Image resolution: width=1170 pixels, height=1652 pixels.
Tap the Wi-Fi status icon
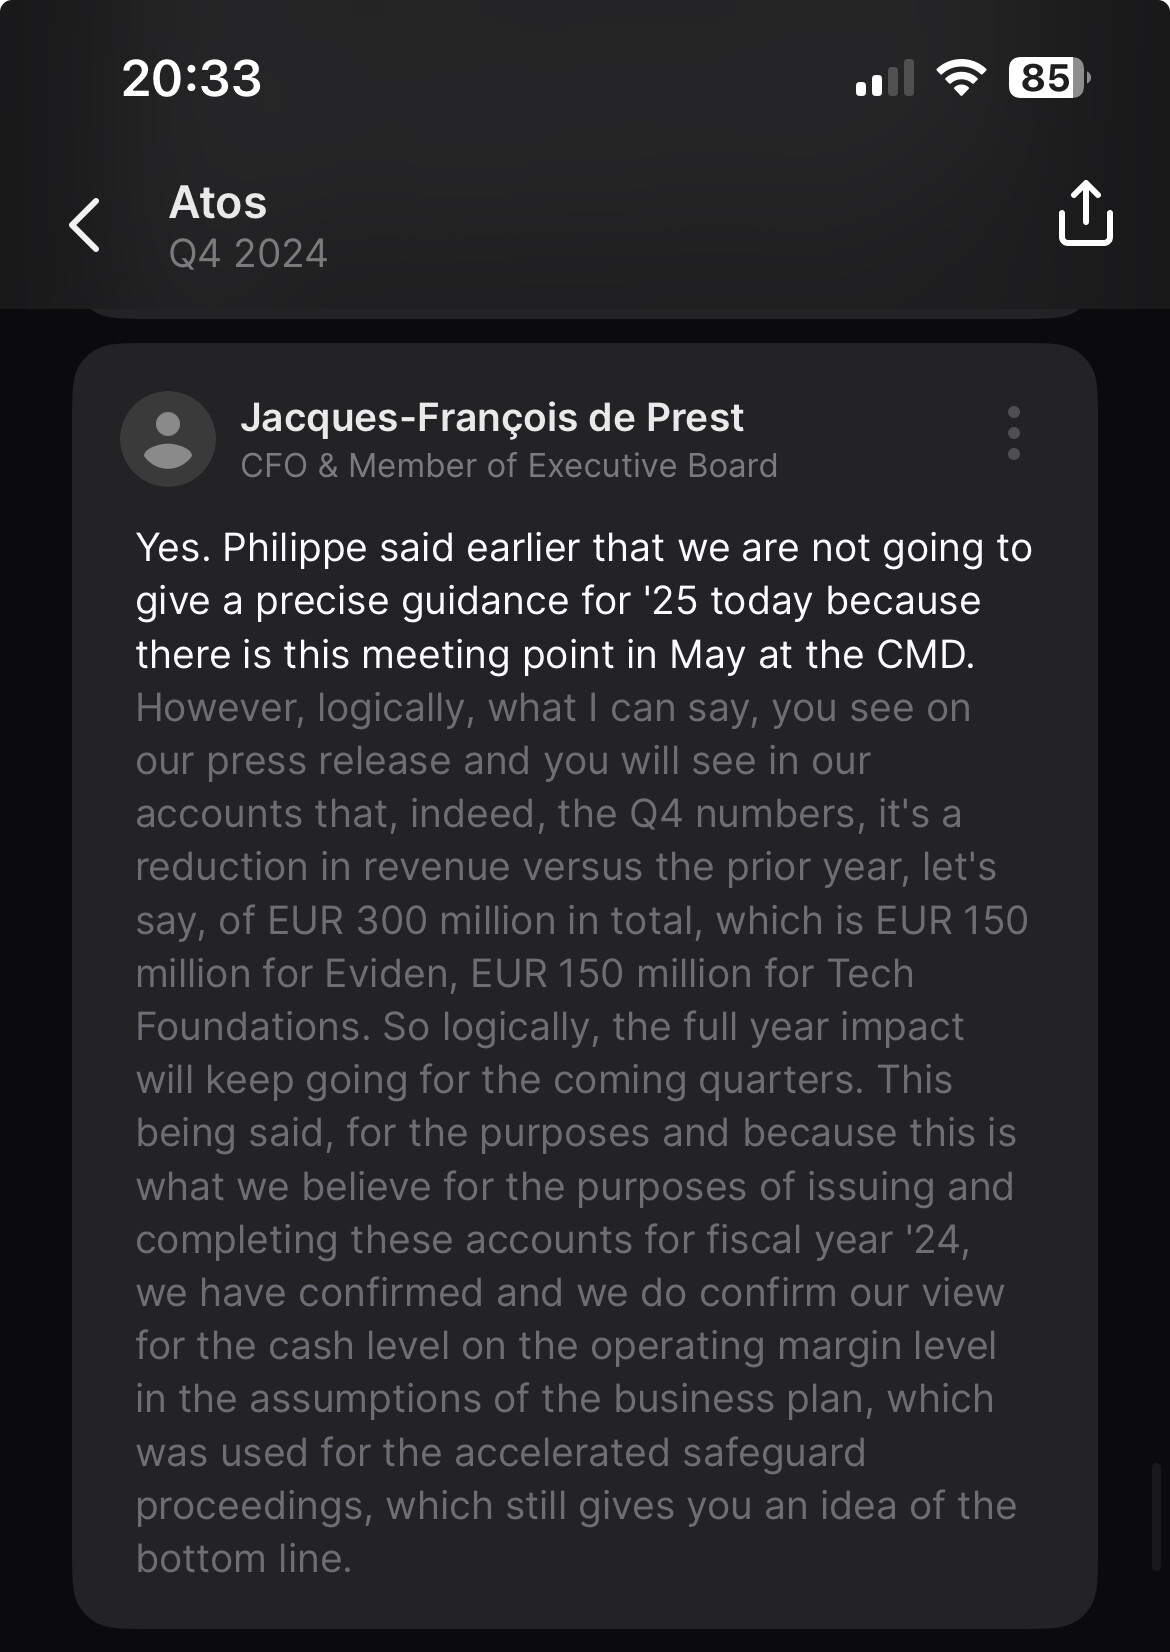pyautogui.click(x=960, y=78)
